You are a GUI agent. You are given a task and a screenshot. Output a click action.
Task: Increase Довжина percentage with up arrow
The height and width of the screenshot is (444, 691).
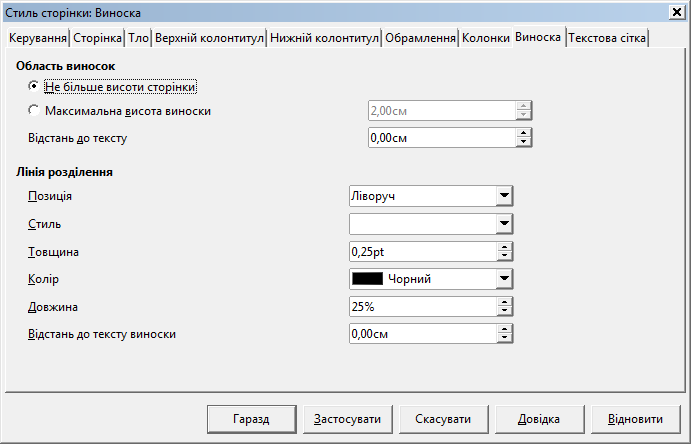coord(505,302)
